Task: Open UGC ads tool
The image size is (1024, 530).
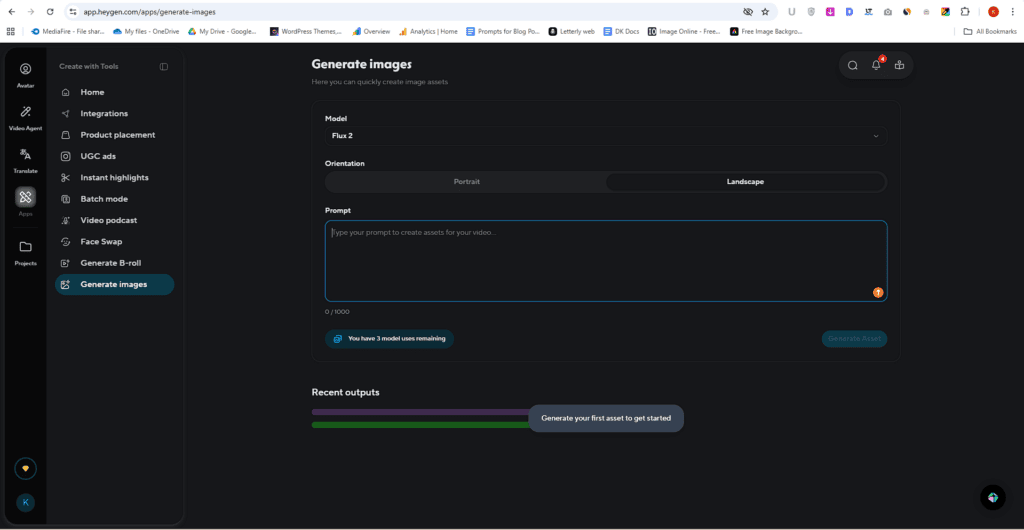Action: pyautogui.click(x=114, y=156)
